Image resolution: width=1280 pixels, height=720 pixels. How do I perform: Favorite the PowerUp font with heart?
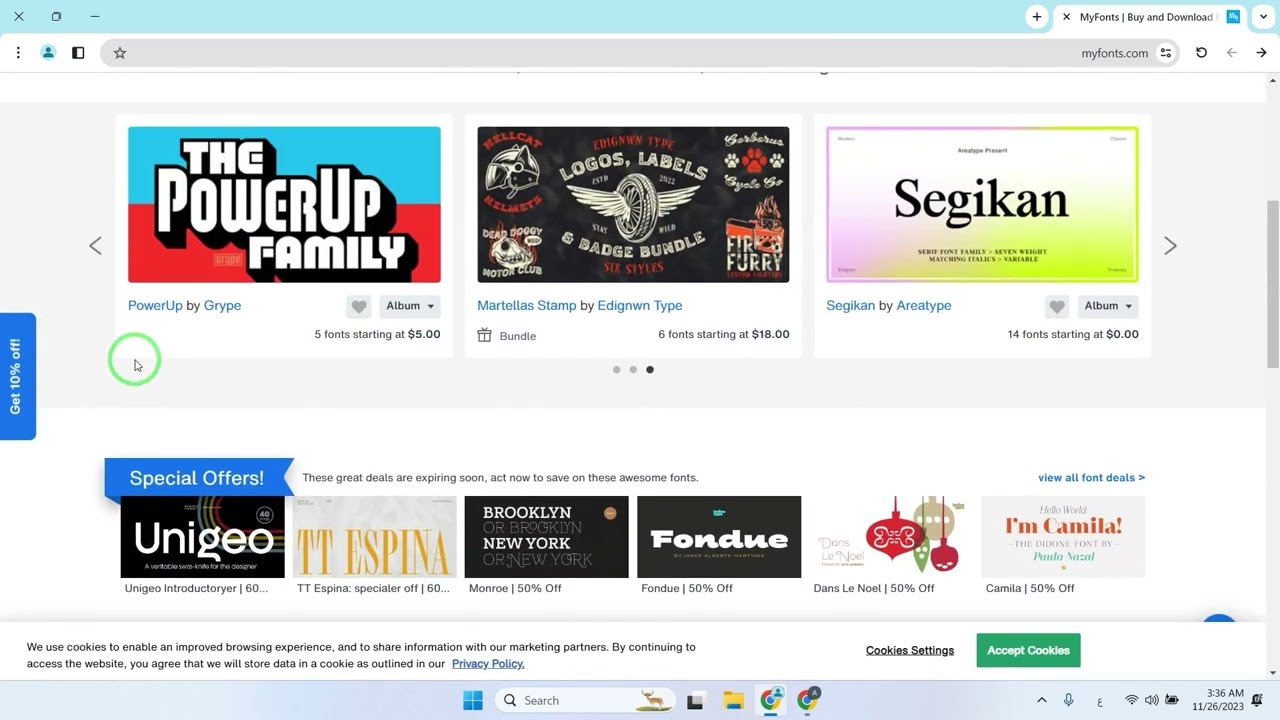pyautogui.click(x=359, y=306)
